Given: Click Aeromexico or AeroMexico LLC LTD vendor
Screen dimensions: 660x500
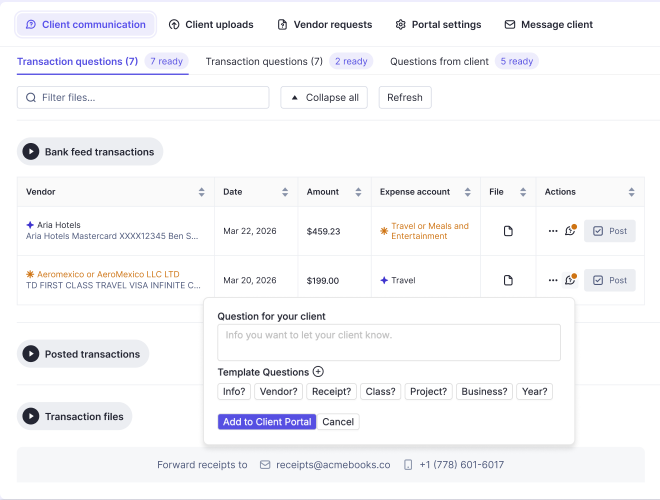Looking at the screenshot, I should tap(108, 274).
